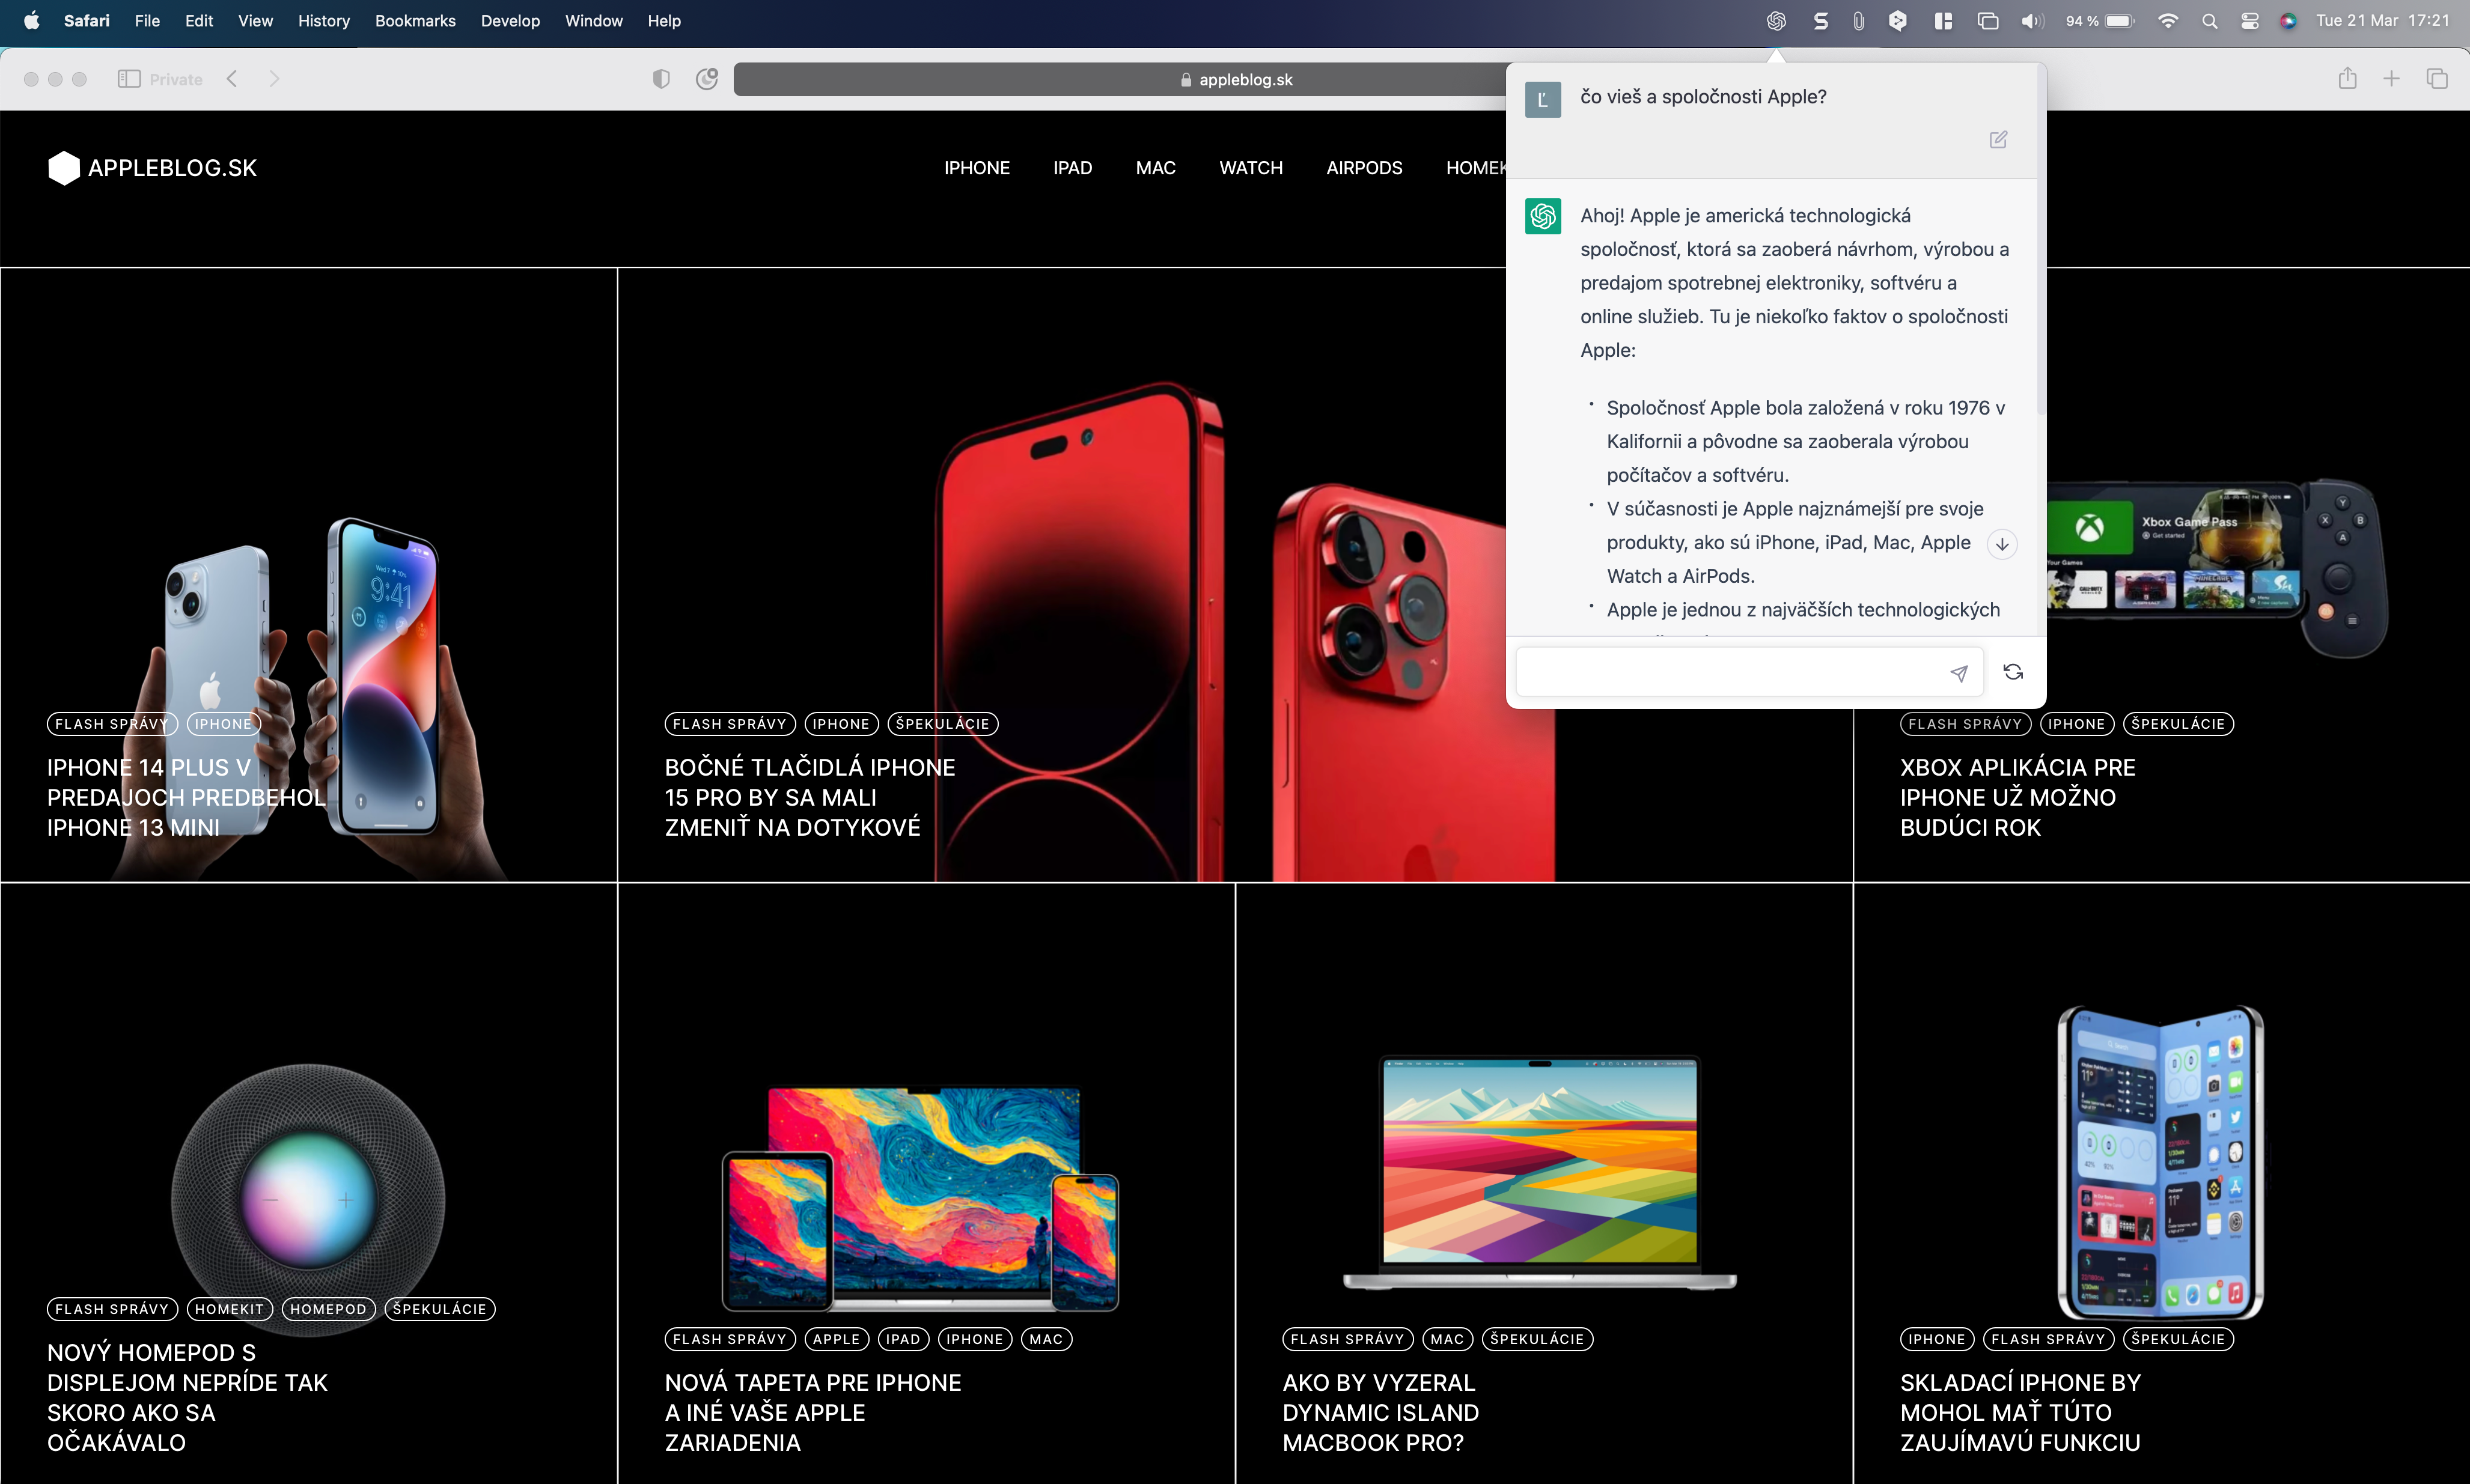Viewport: 2470px width, 1484px height.
Task: Read the Nový HomePod s displejom article
Action: click(x=187, y=1397)
